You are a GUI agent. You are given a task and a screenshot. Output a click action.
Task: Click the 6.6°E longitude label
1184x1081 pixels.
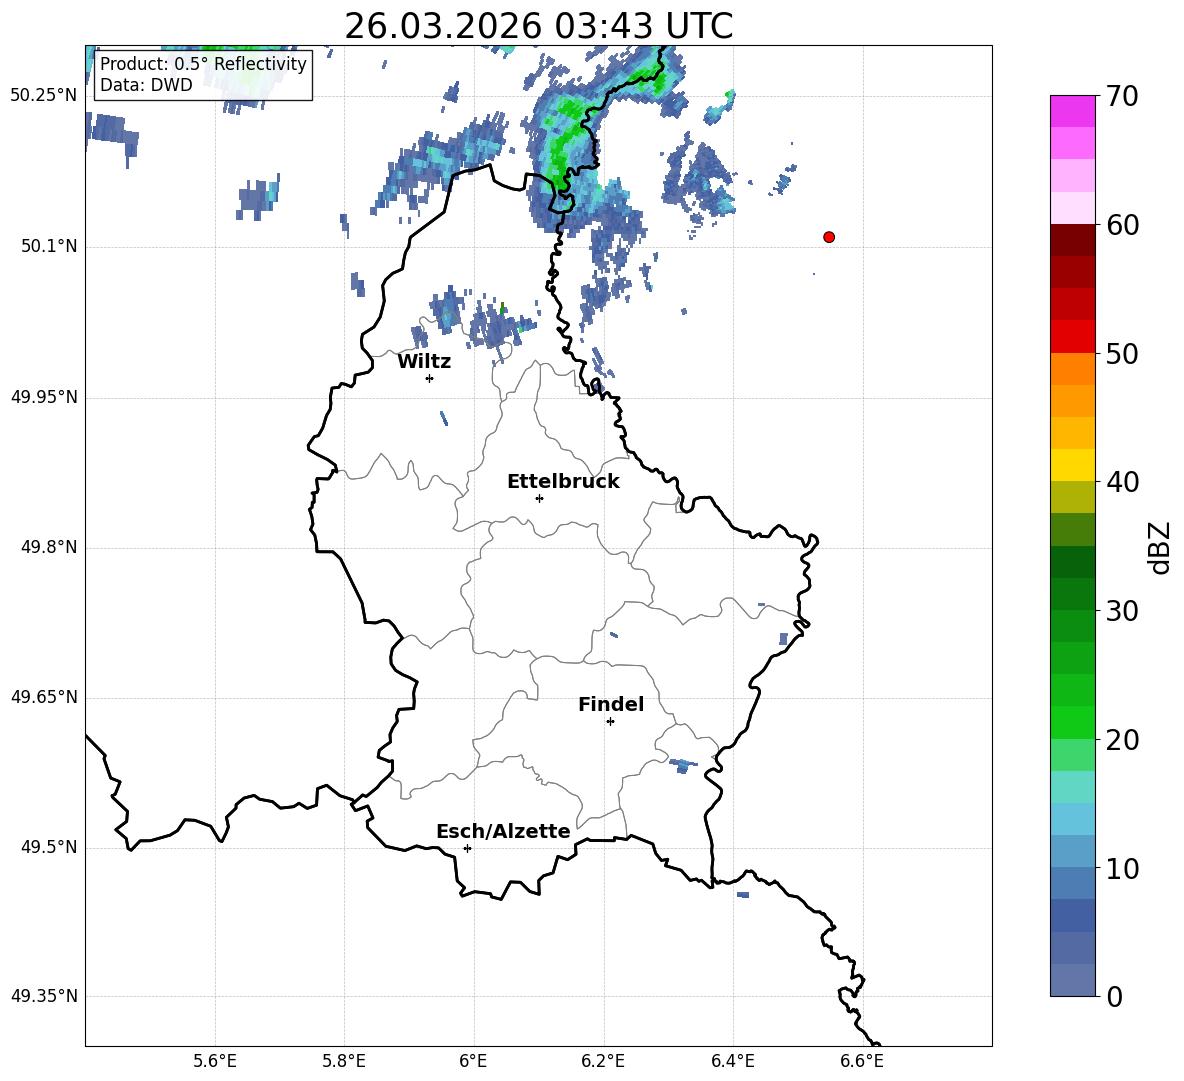[x=862, y=1061]
